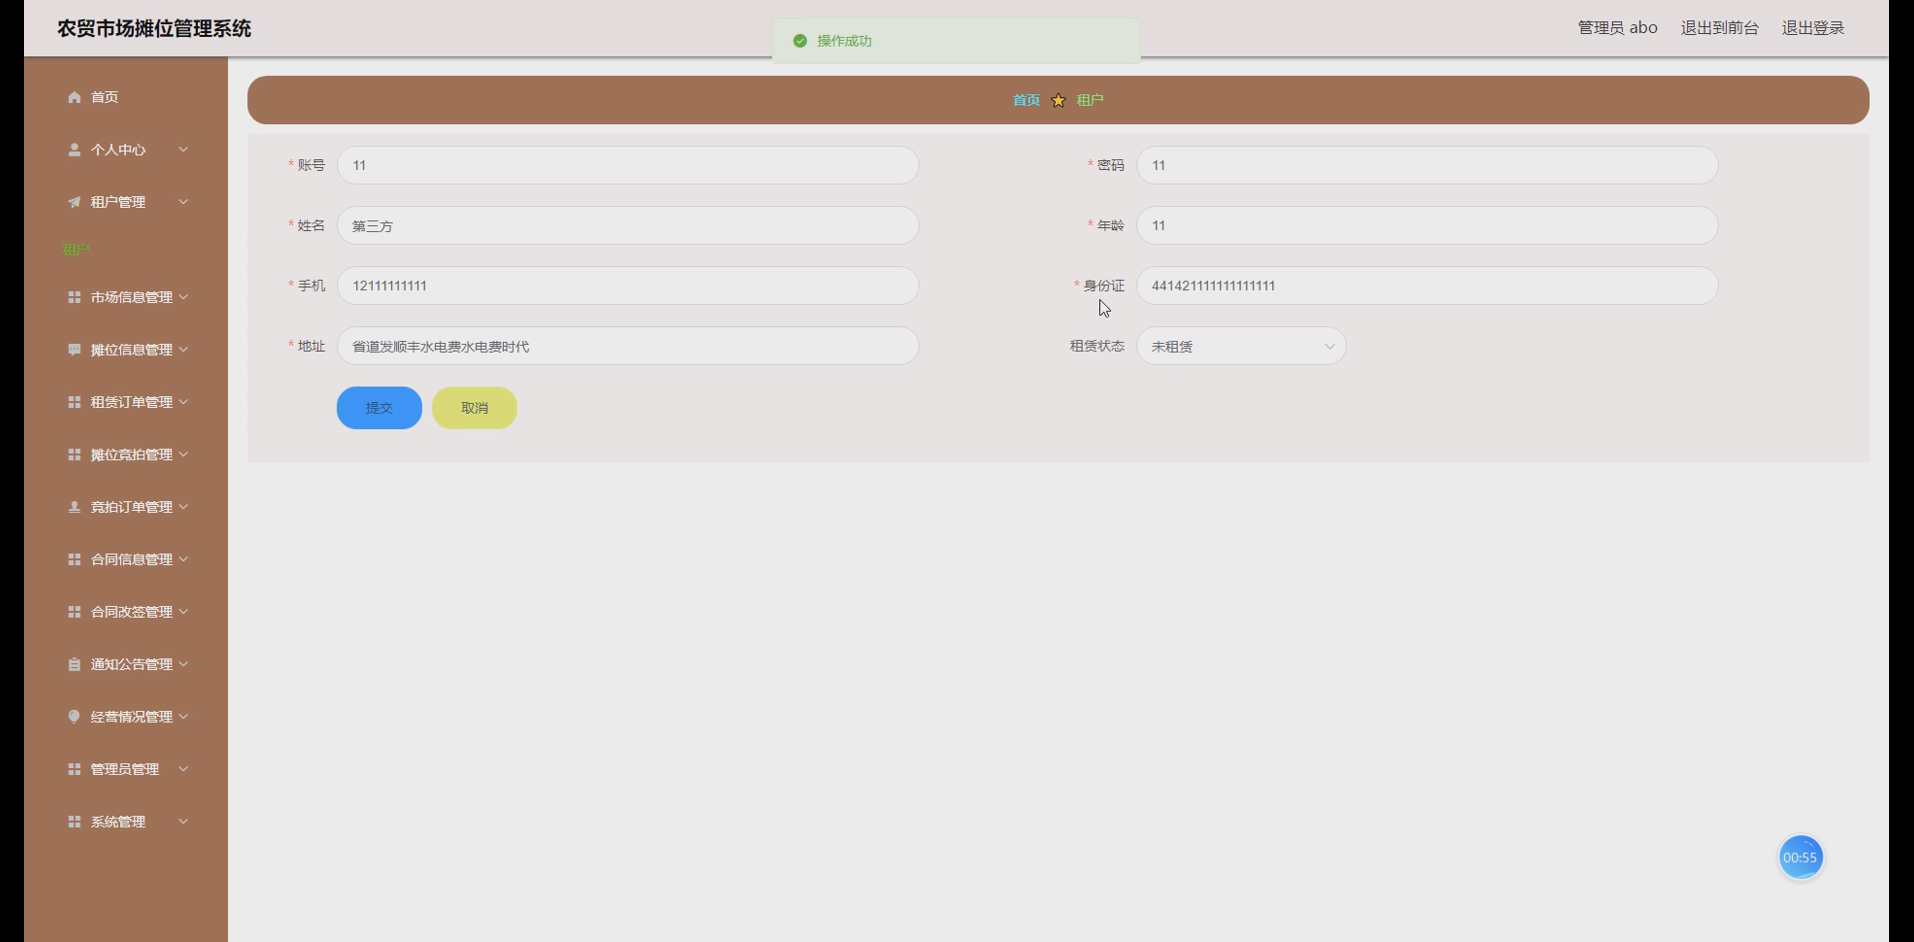
Task: Expand the 个人中心 chevron
Action: (x=183, y=149)
